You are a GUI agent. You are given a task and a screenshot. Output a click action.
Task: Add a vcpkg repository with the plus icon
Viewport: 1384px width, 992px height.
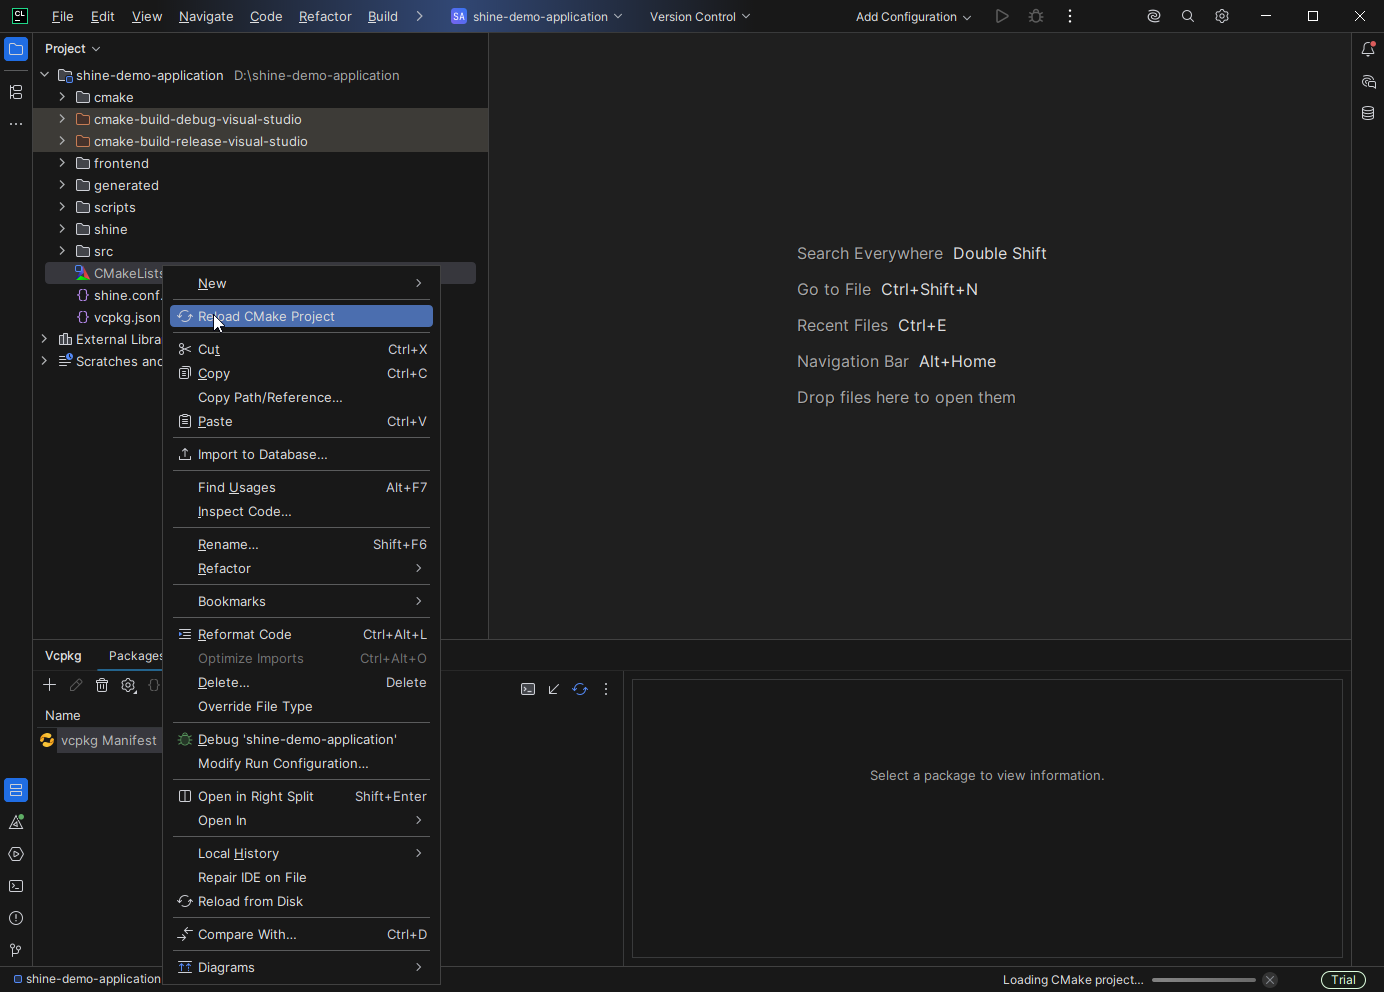(49, 685)
